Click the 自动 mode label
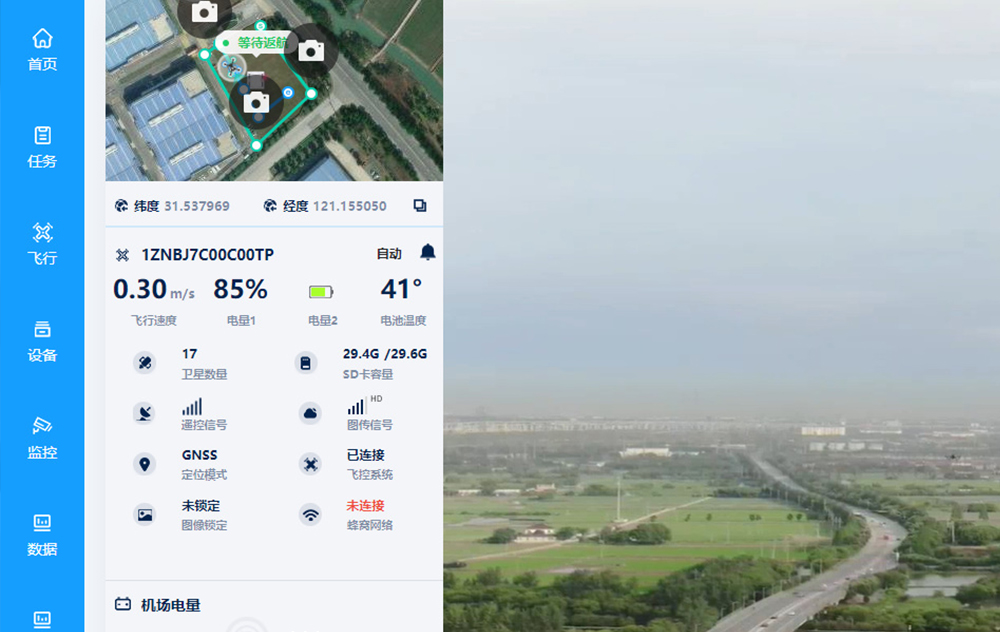Screen dimensions: 1000x632 tap(389, 254)
